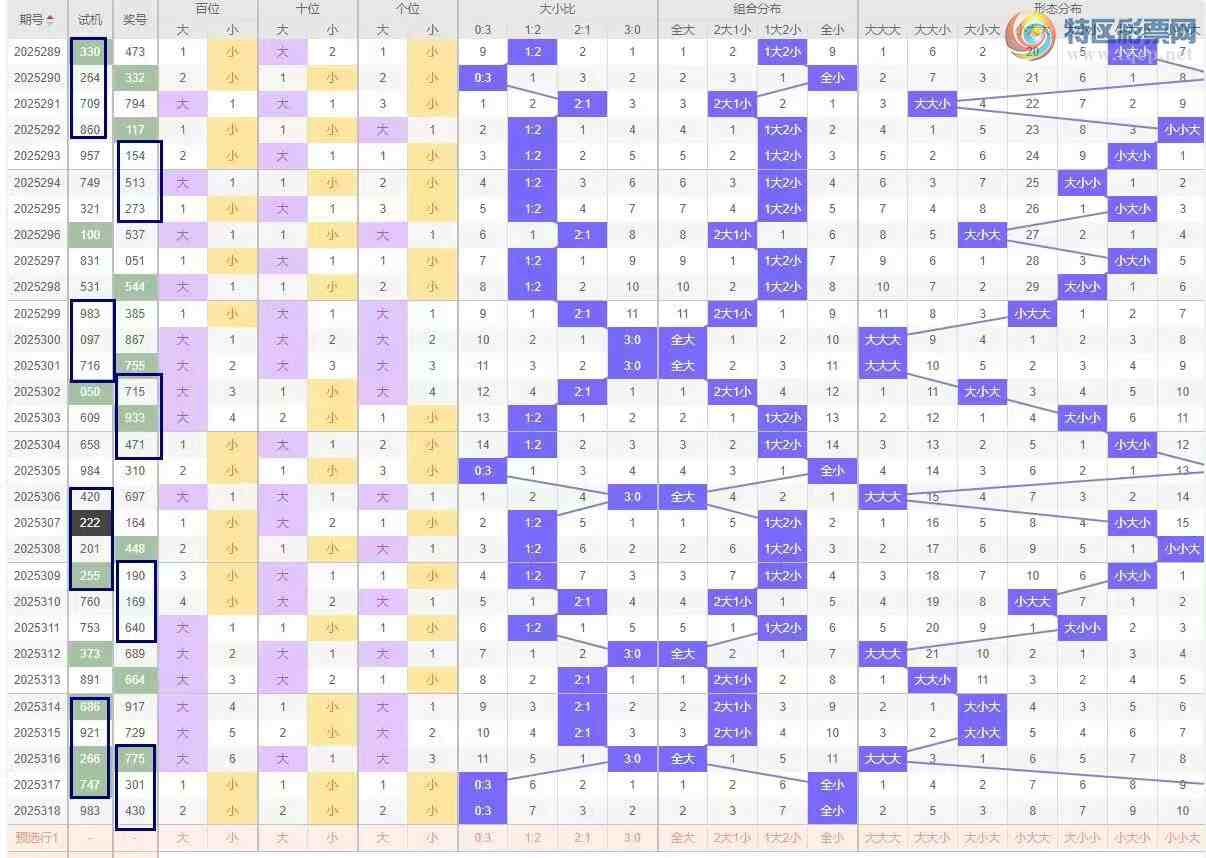Toggle 0:3 in the 预选行1 row

pyautogui.click(x=483, y=837)
